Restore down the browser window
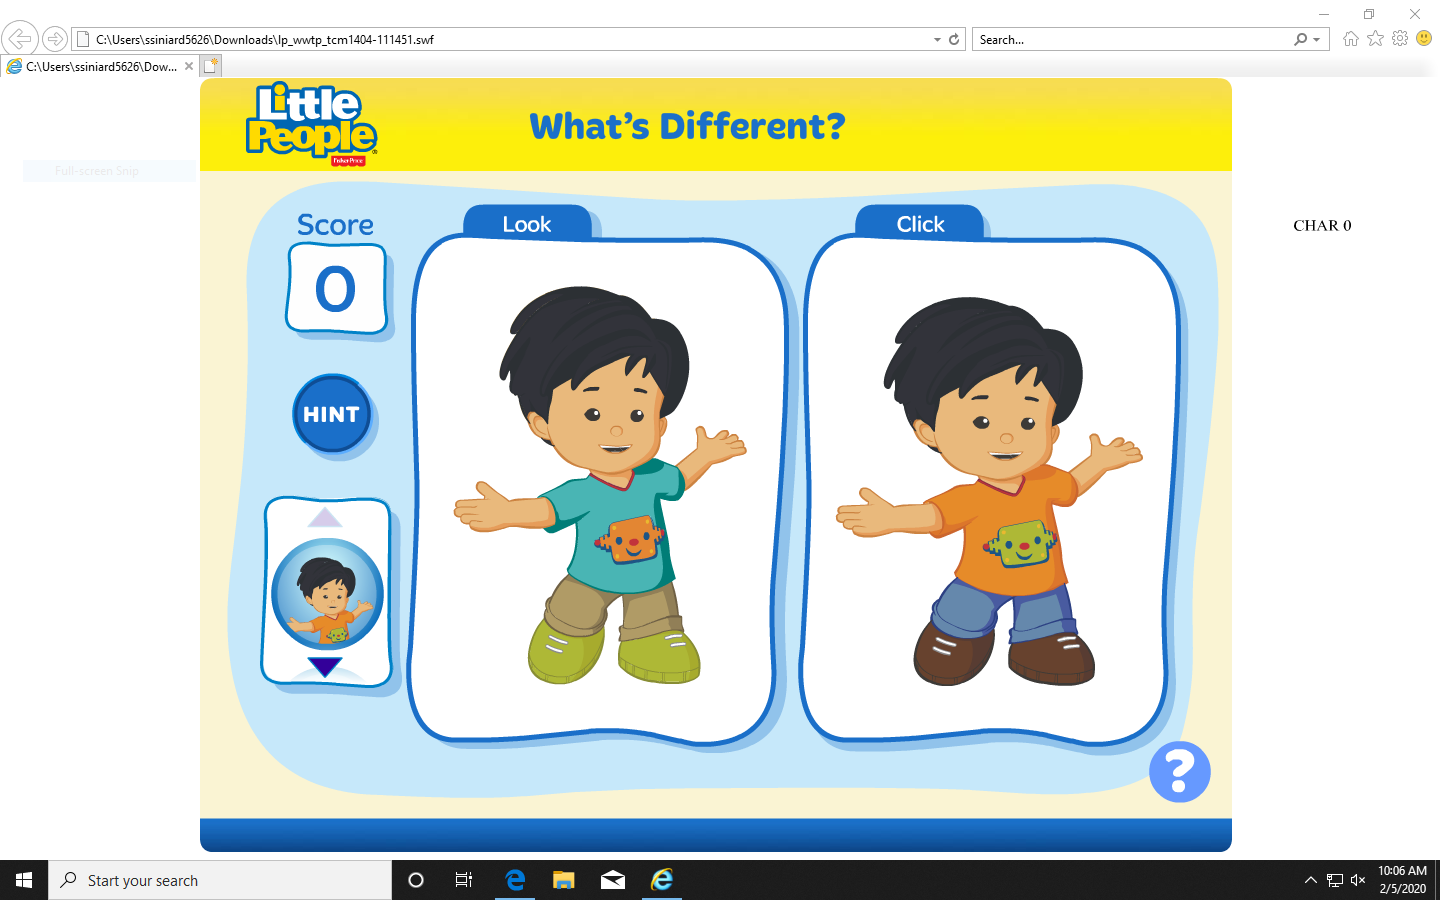The image size is (1440, 900). pos(1369,14)
